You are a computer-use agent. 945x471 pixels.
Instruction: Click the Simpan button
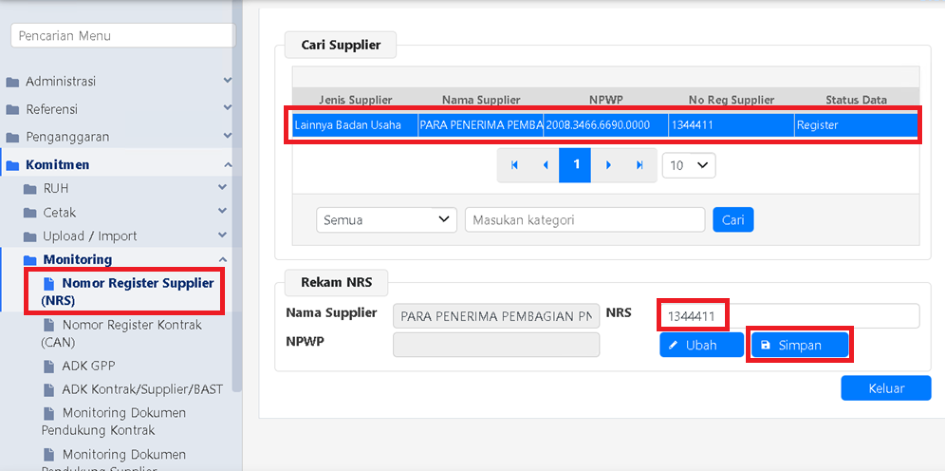click(x=799, y=345)
